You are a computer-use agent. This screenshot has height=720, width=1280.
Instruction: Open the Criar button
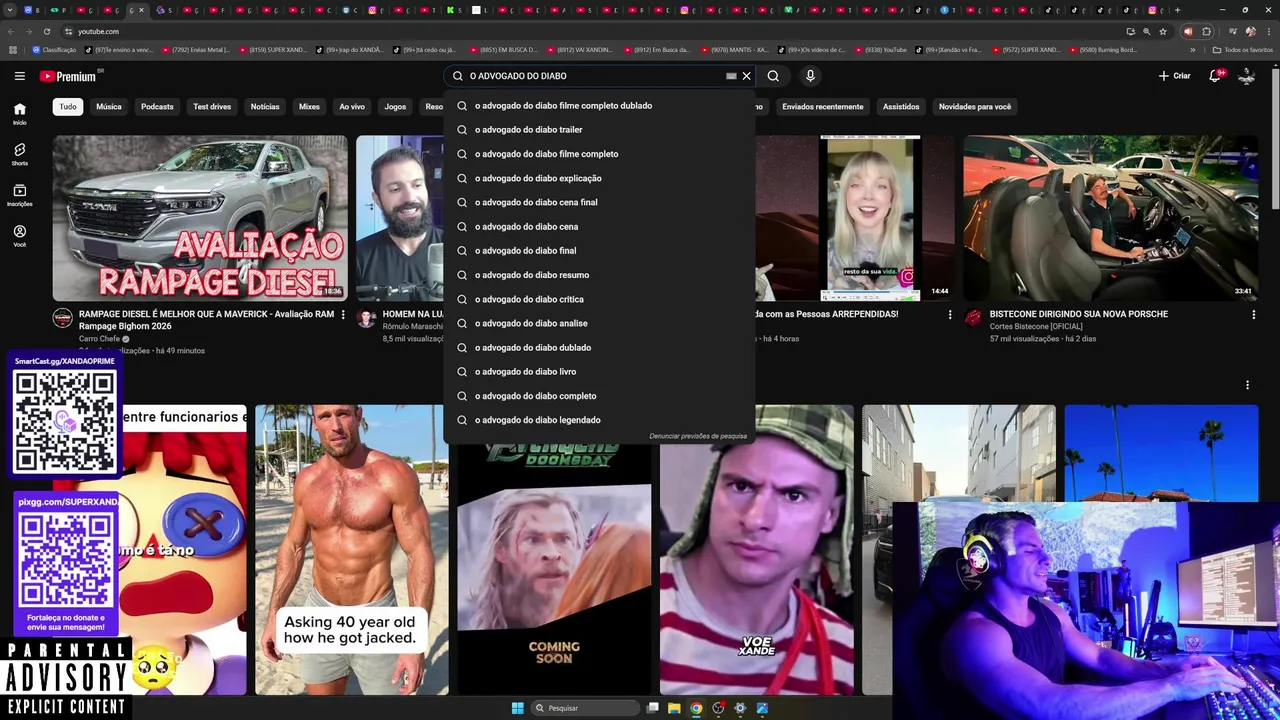point(1174,76)
